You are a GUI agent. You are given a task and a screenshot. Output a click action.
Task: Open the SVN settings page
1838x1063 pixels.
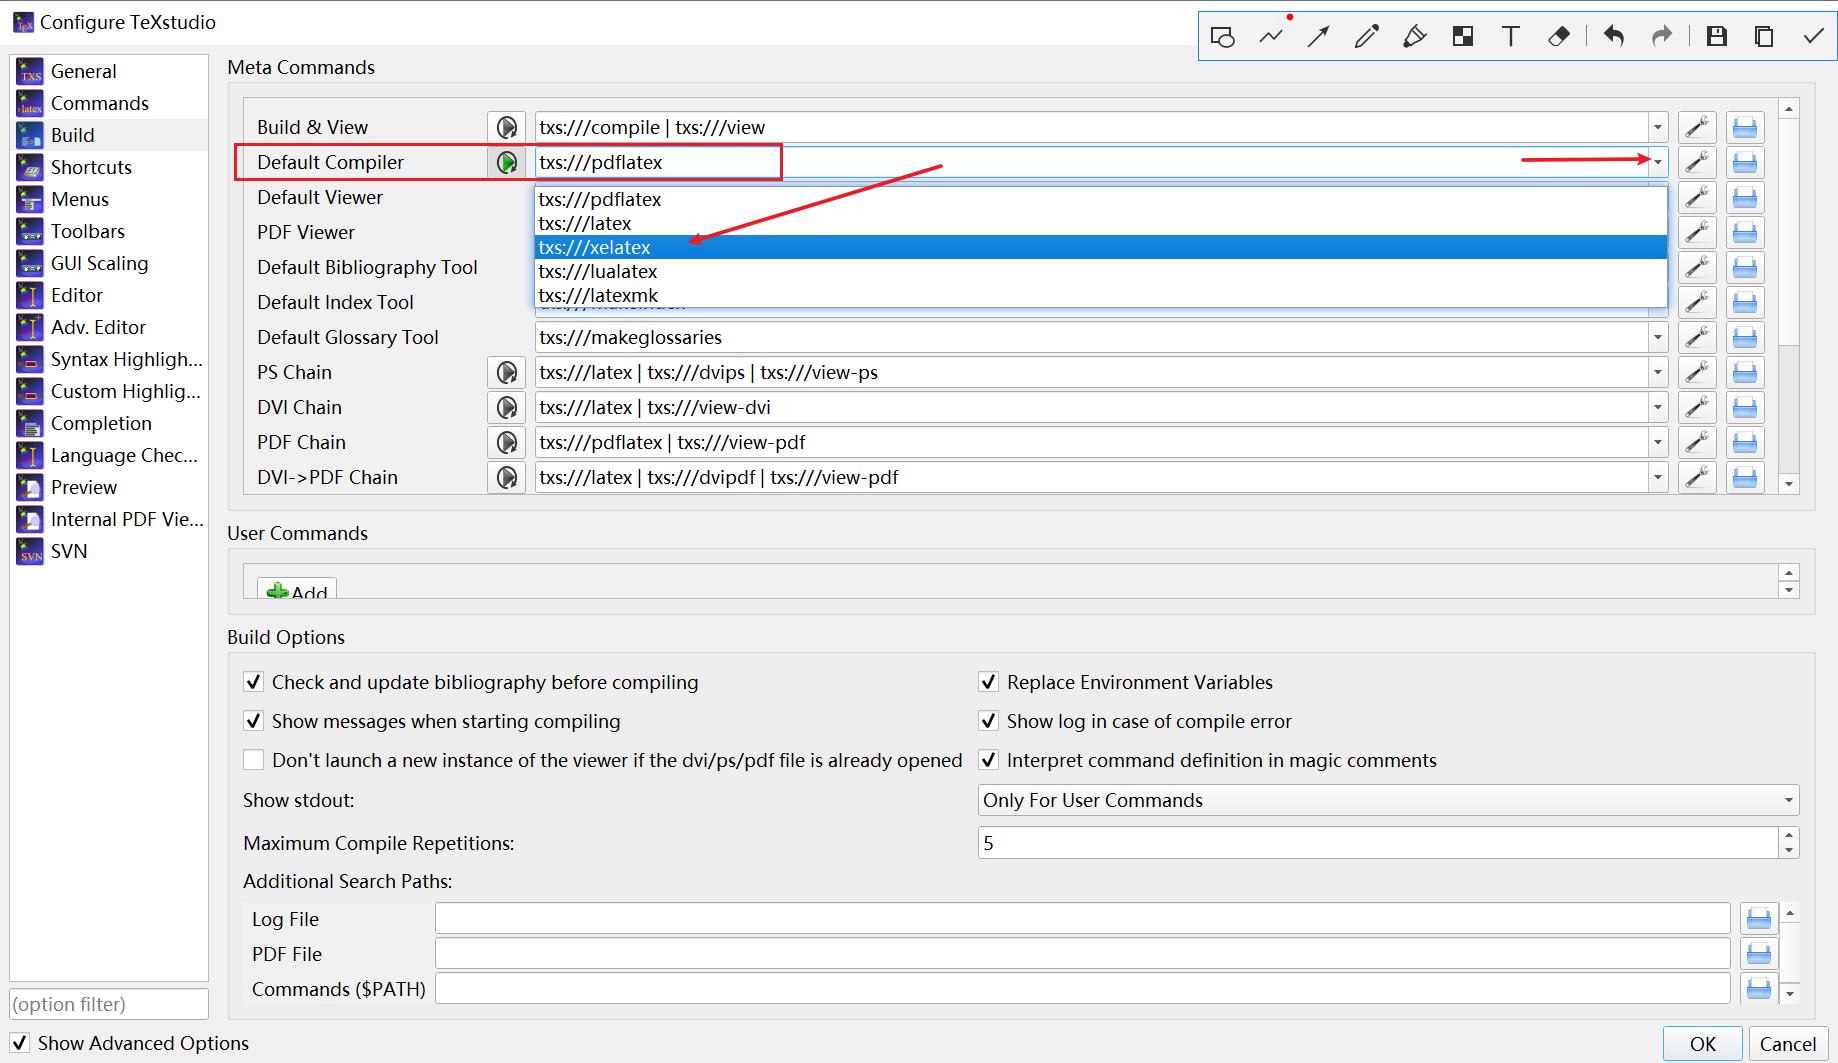point(110,551)
